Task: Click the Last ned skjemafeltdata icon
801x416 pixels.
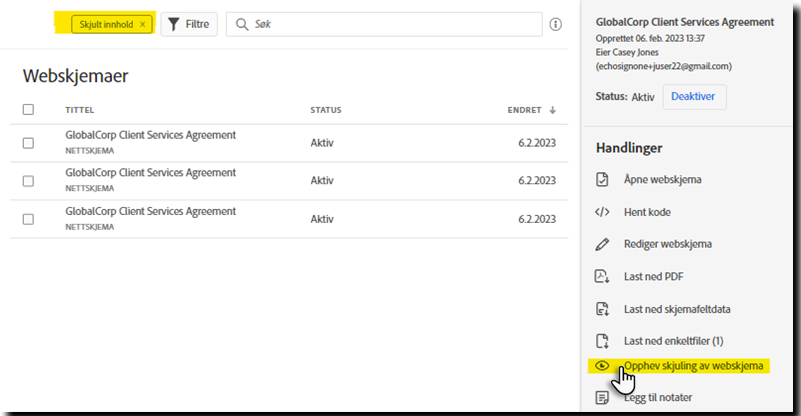Action: point(602,309)
